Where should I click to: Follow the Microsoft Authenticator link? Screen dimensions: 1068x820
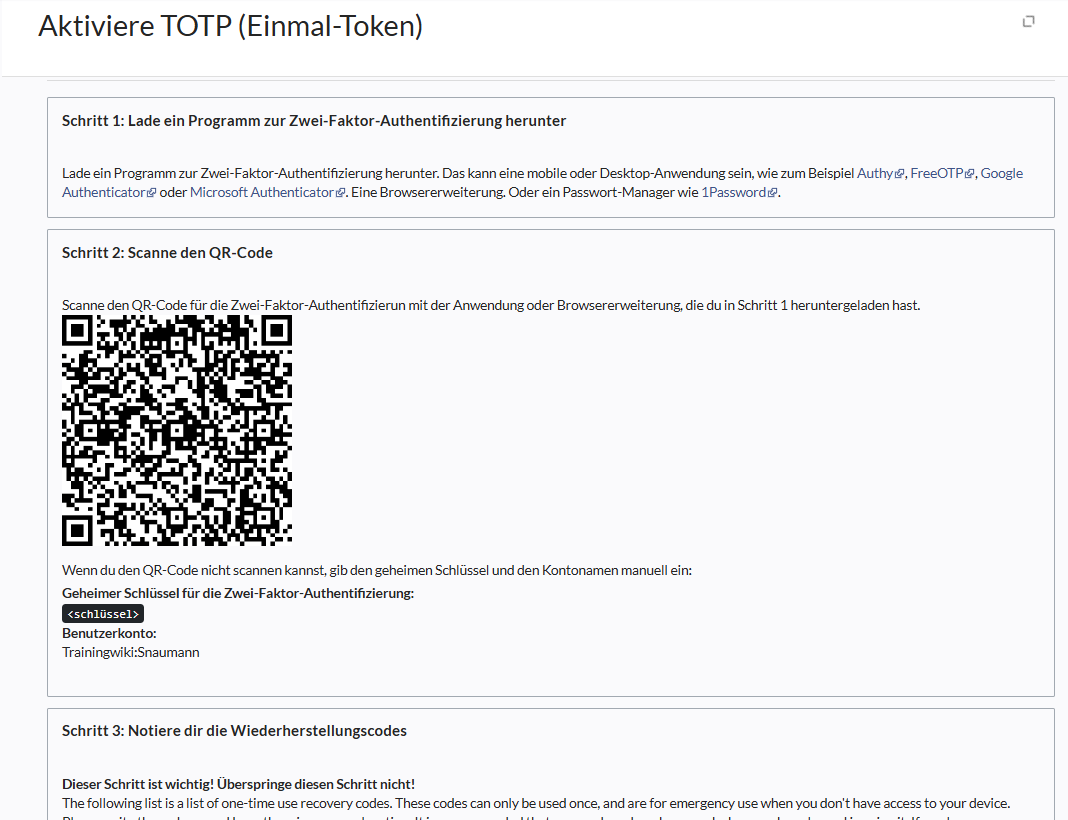pyautogui.click(x=261, y=192)
